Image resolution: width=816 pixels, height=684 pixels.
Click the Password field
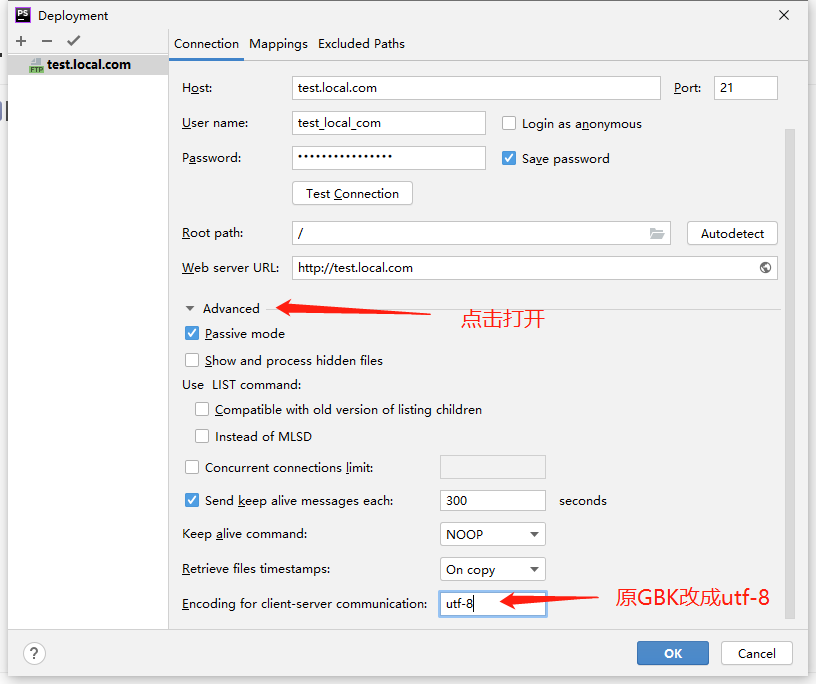[389, 158]
